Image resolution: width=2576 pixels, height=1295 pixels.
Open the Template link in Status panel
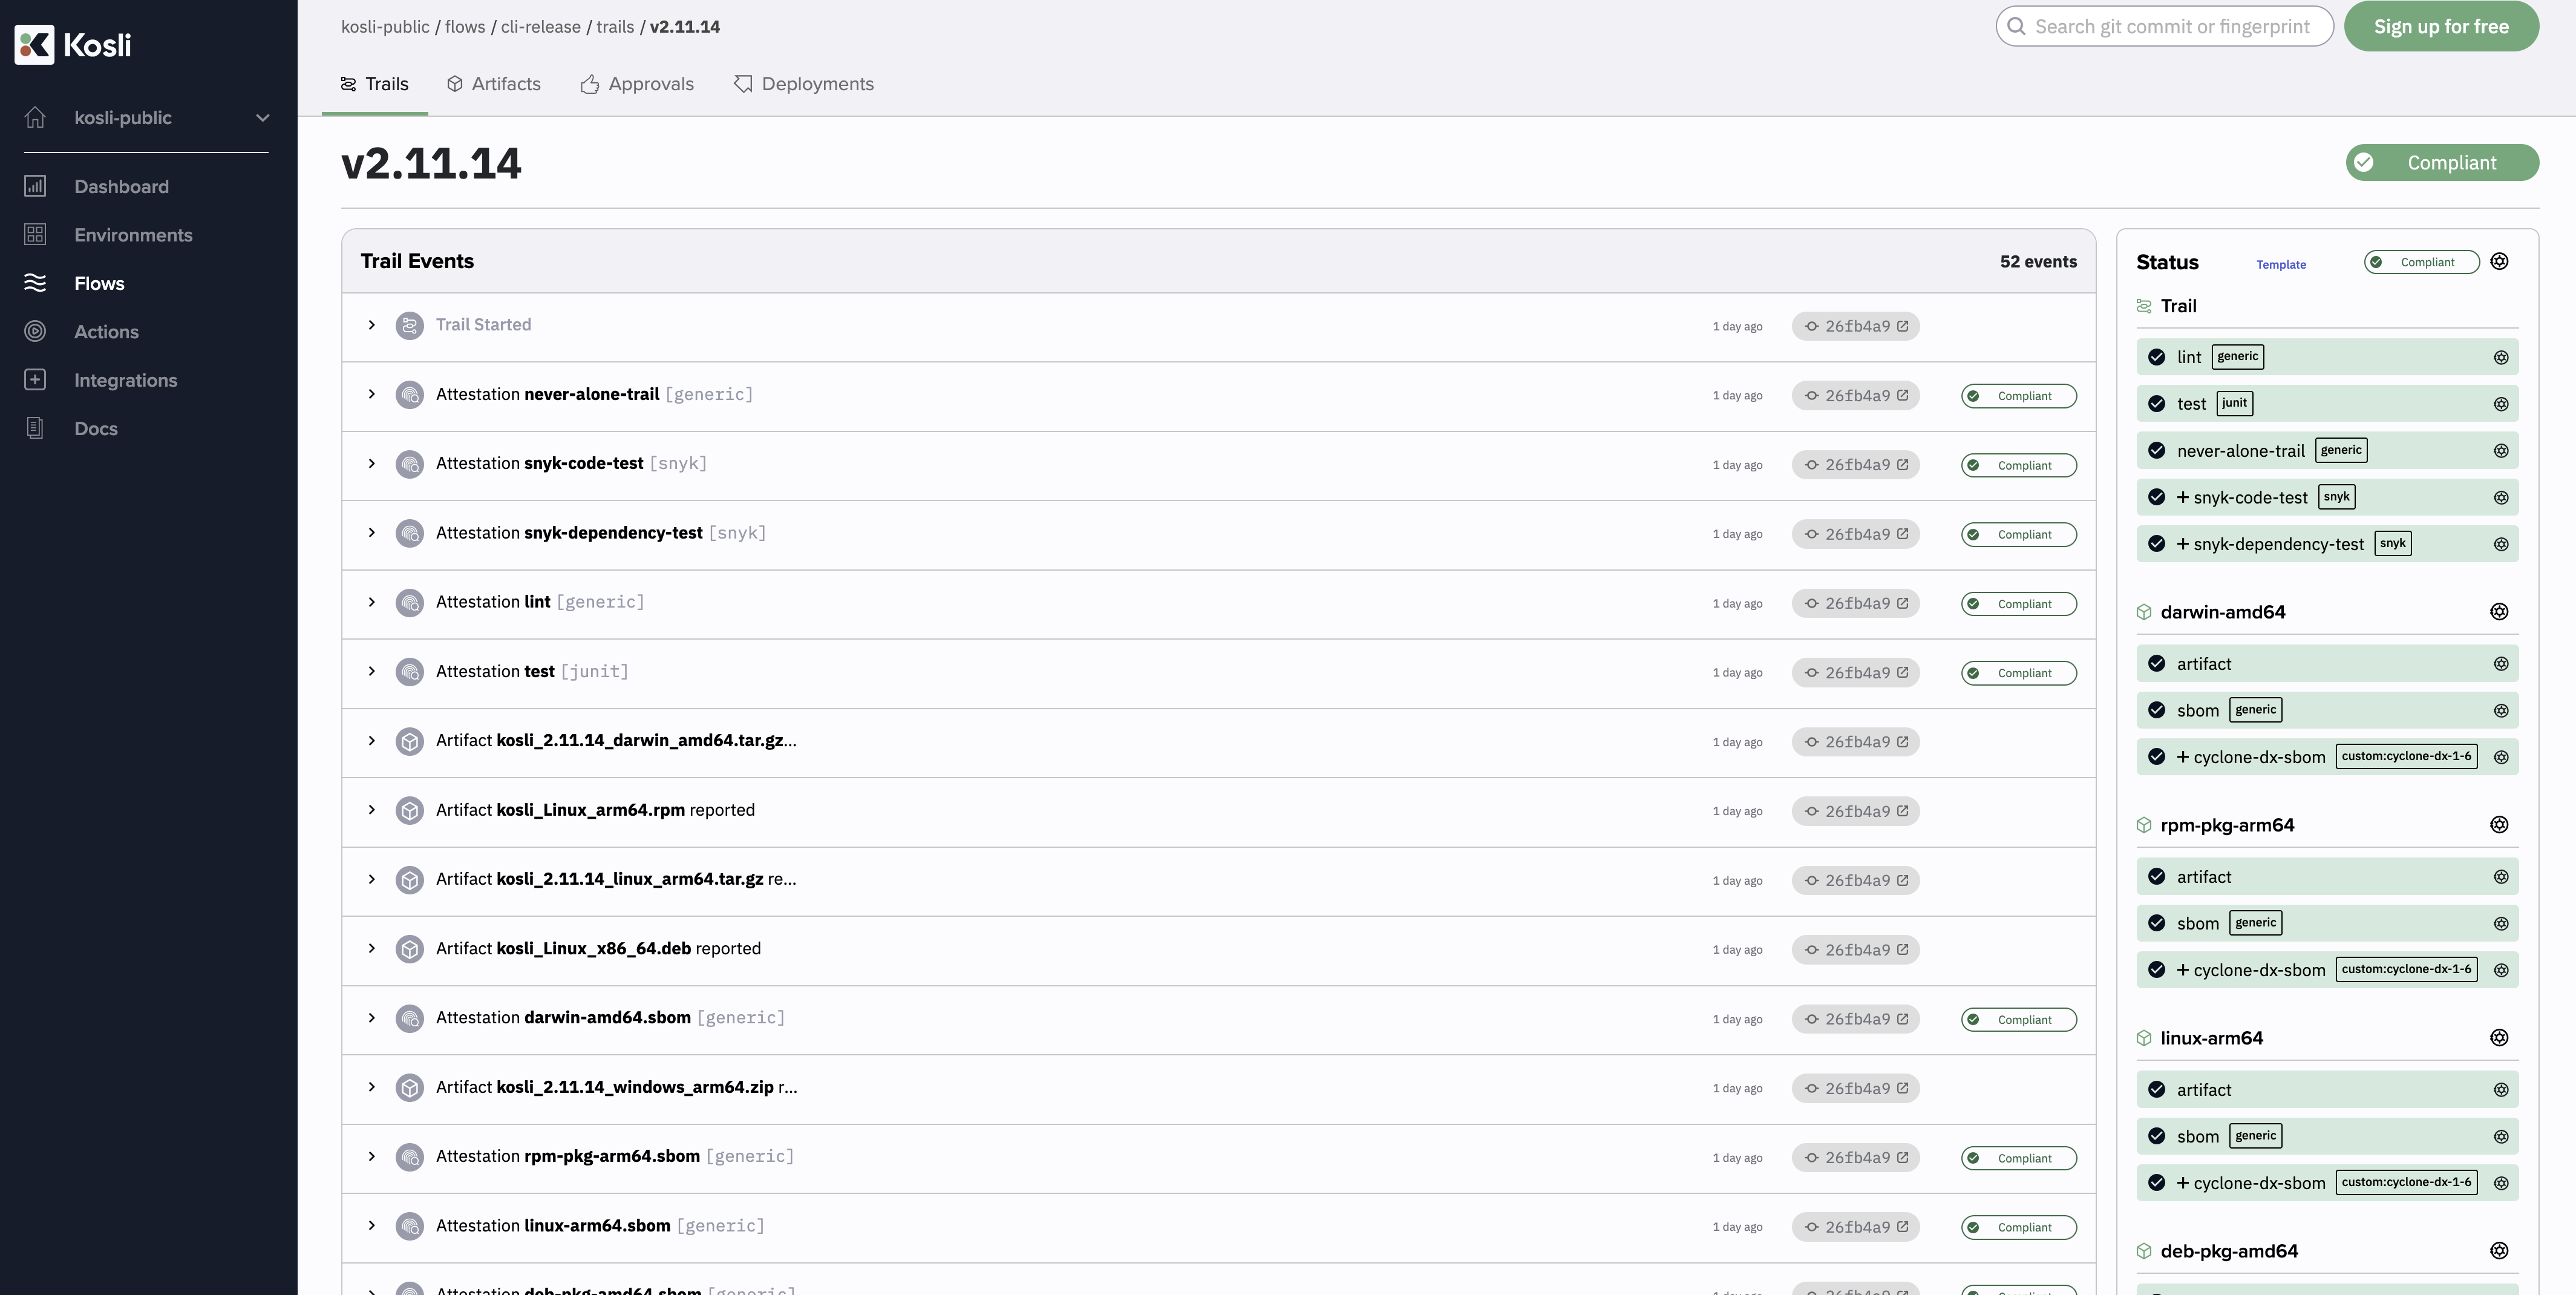(x=2281, y=265)
